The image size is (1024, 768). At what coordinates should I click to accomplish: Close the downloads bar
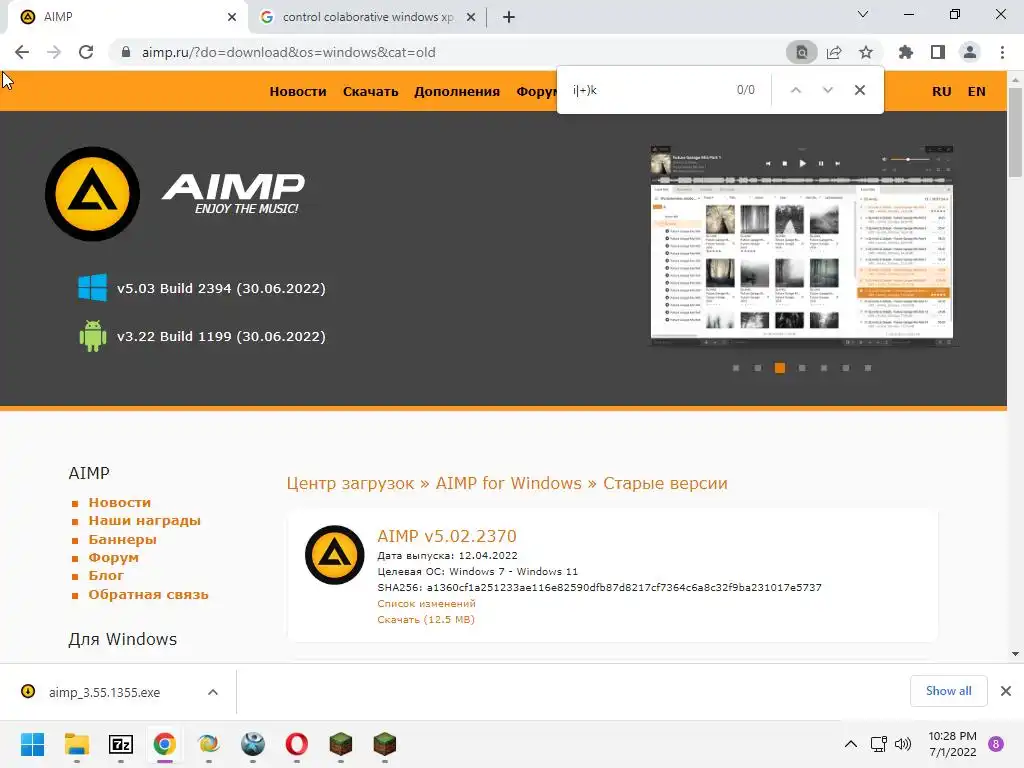click(x=1006, y=691)
